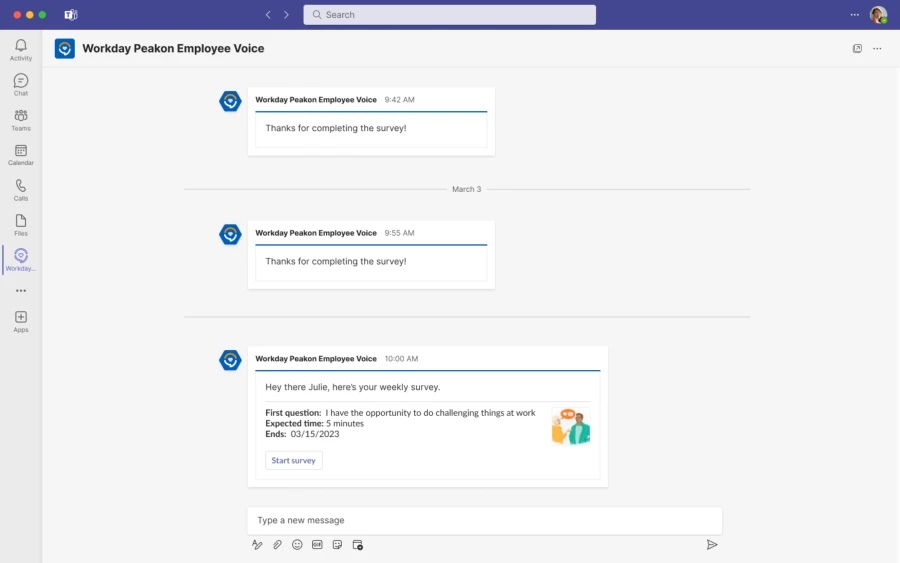900x563 pixels.
Task: Click the Microsoft Teams logo in title bar
Action: tap(71, 15)
